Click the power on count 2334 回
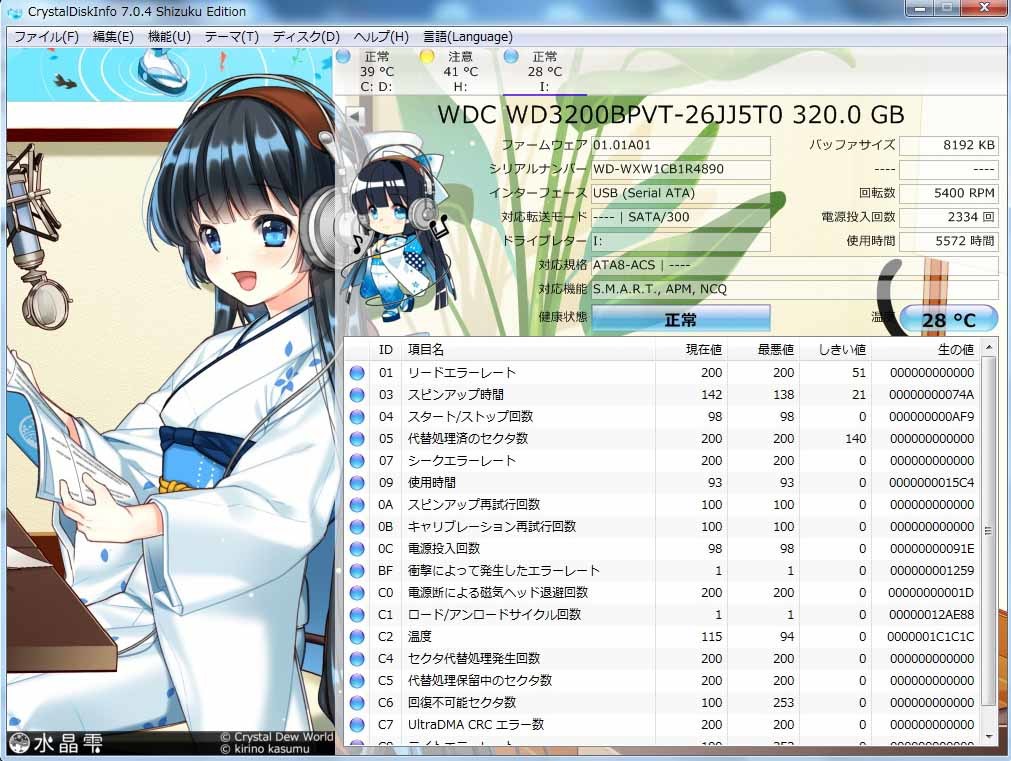 (948, 217)
